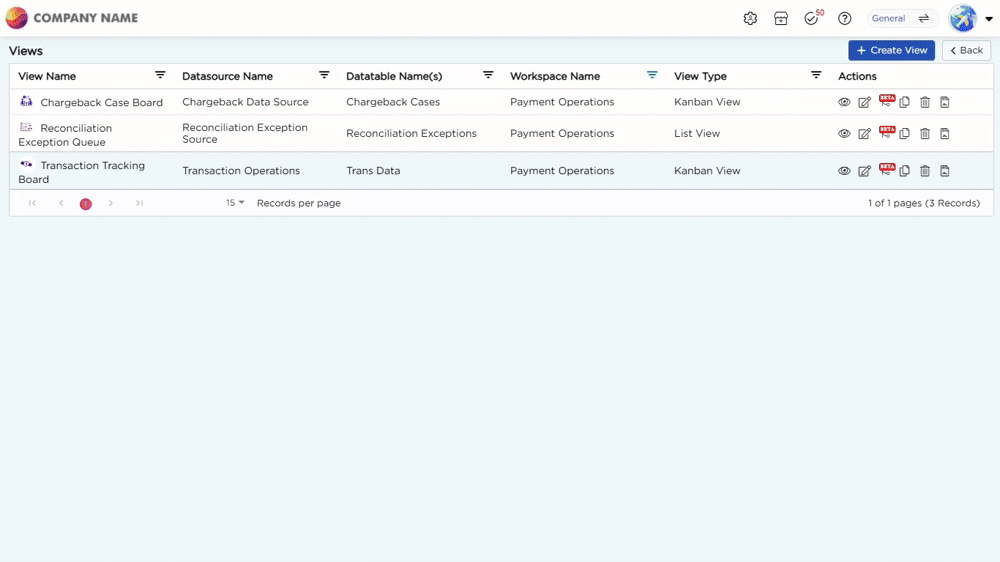1000x562 pixels.
Task: Open the tasks checkmark notification icon
Action: click(812, 18)
